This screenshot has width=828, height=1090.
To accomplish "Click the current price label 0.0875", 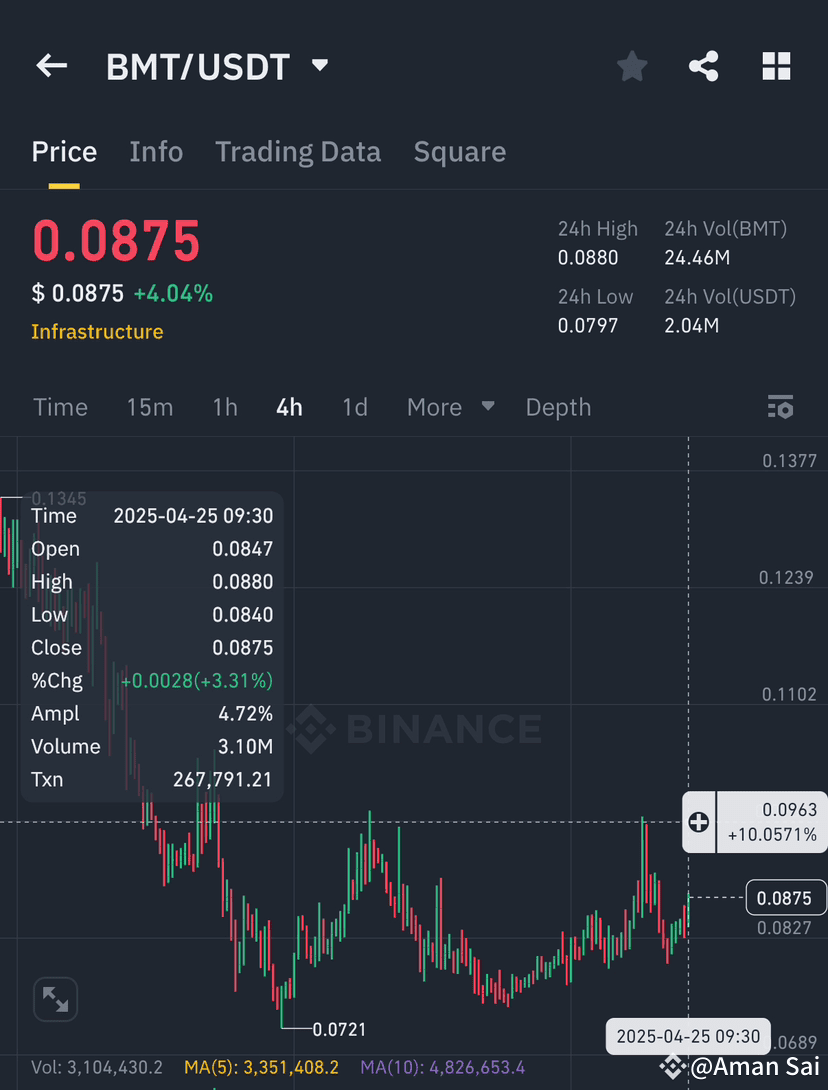I will 786,897.
